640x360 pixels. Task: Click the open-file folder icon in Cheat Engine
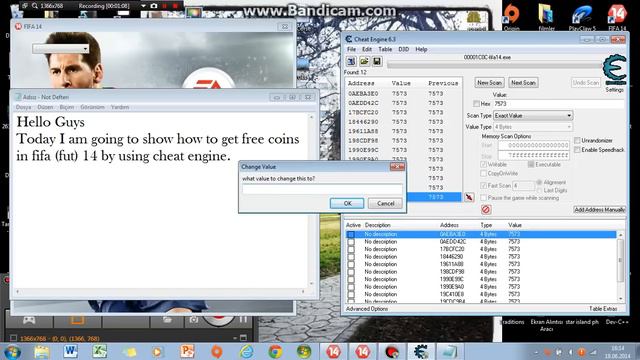pos(364,61)
